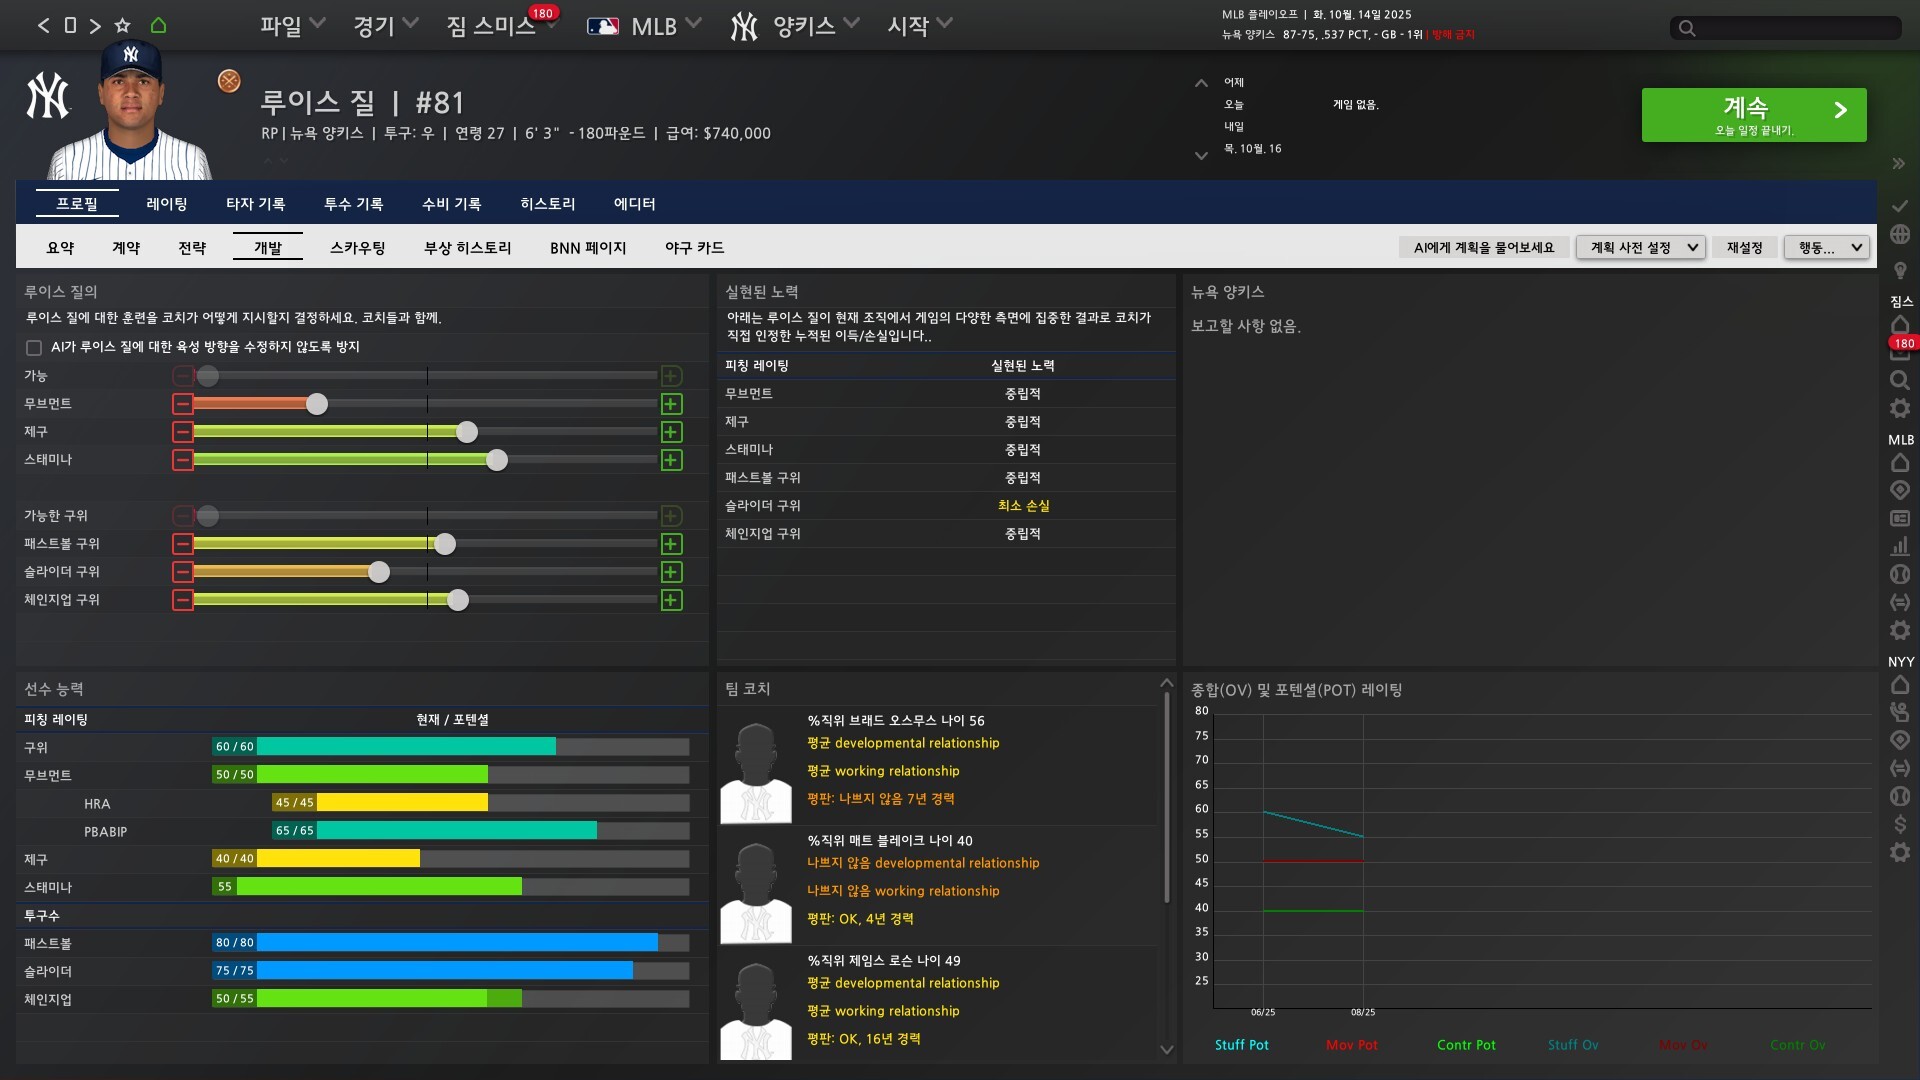Toggle the AI 육성 방향 수정 방지 checkbox
The width and height of the screenshot is (1920, 1080).
click(x=34, y=348)
